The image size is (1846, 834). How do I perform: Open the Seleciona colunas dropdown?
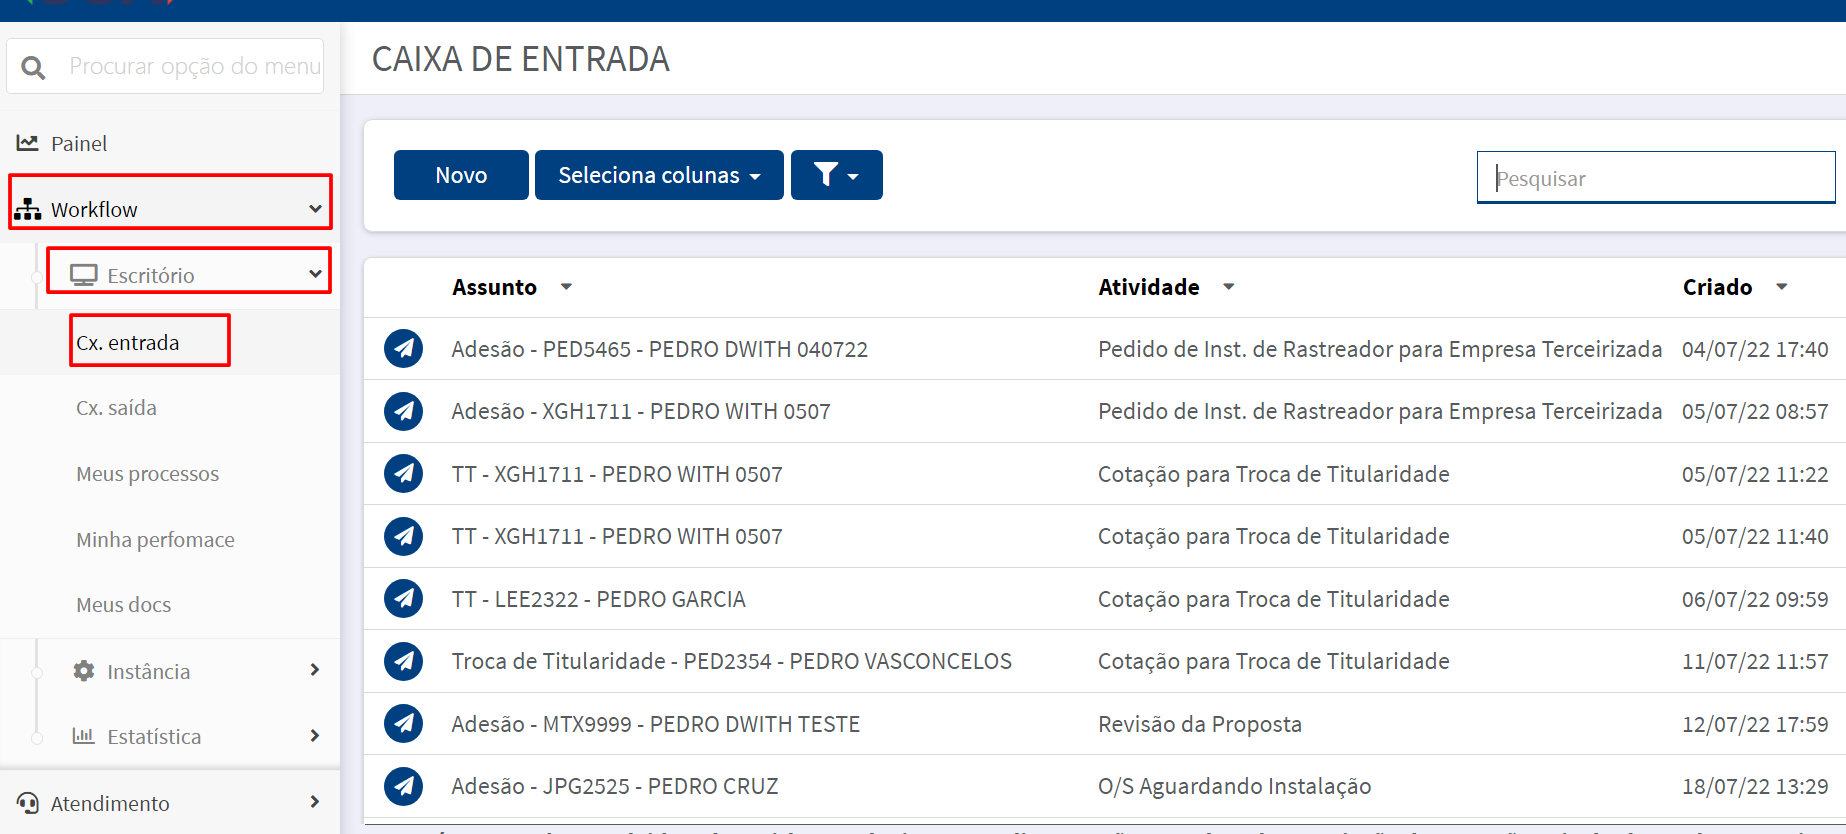coord(659,175)
